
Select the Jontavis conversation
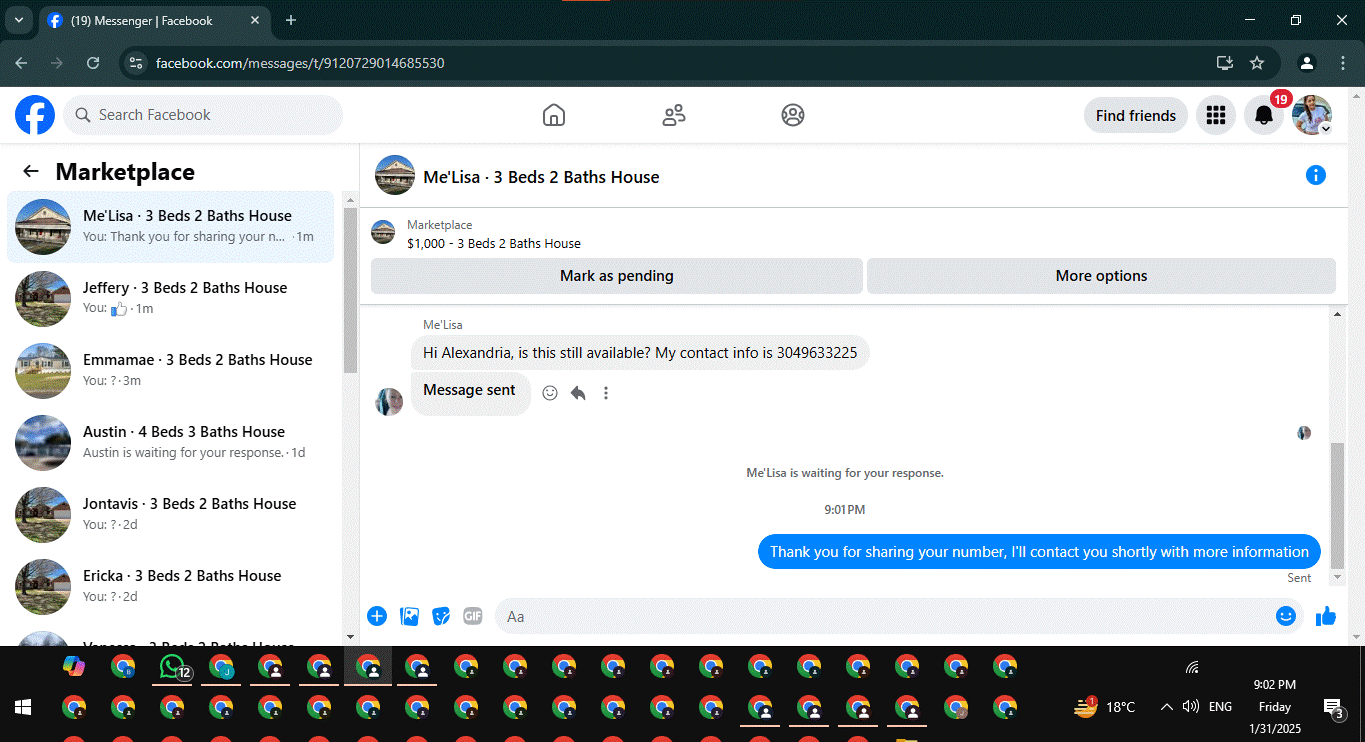[171, 515]
